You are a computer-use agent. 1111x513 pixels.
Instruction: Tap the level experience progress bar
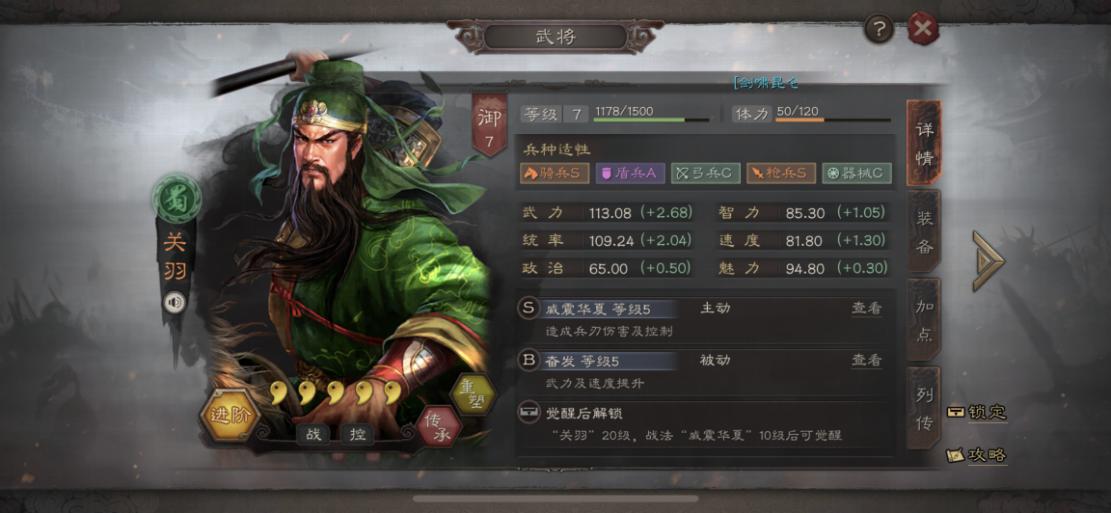click(650, 120)
